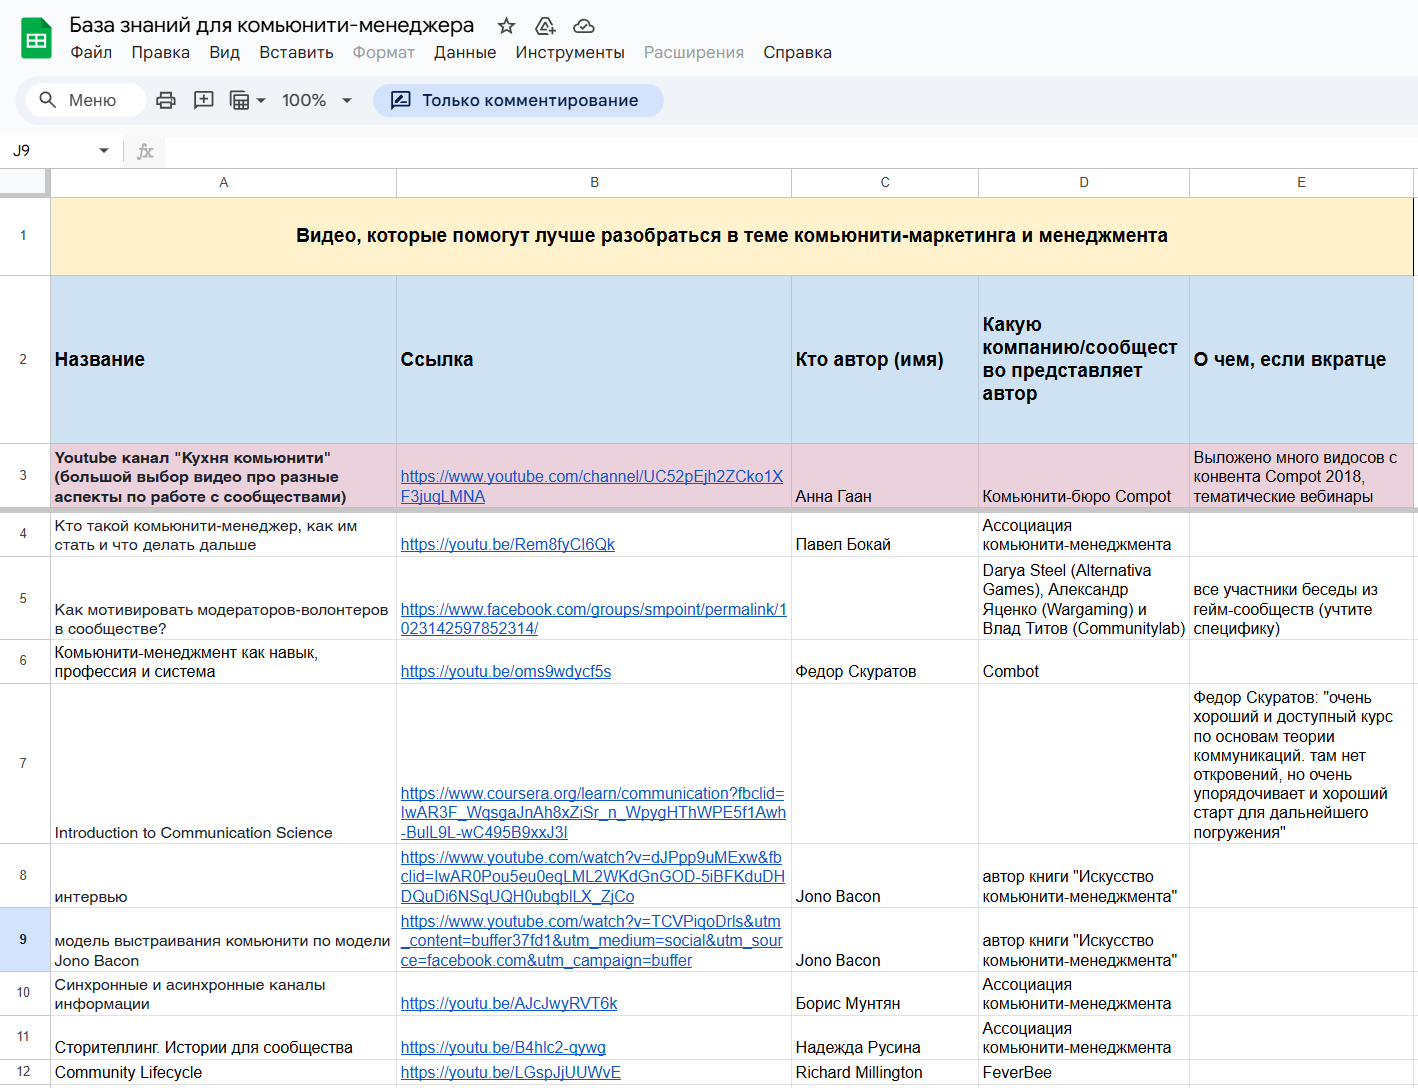The width and height of the screenshot is (1418, 1088).
Task: Select column C header
Action: pyautogui.click(x=885, y=182)
